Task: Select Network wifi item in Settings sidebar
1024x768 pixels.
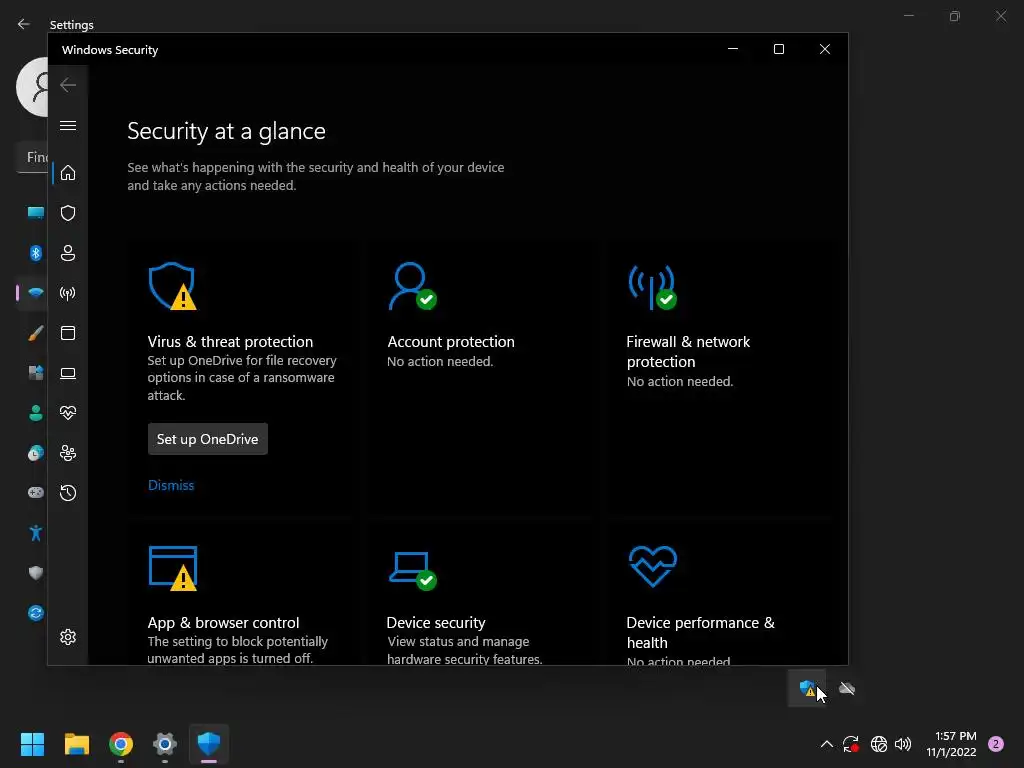Action: tap(36, 293)
